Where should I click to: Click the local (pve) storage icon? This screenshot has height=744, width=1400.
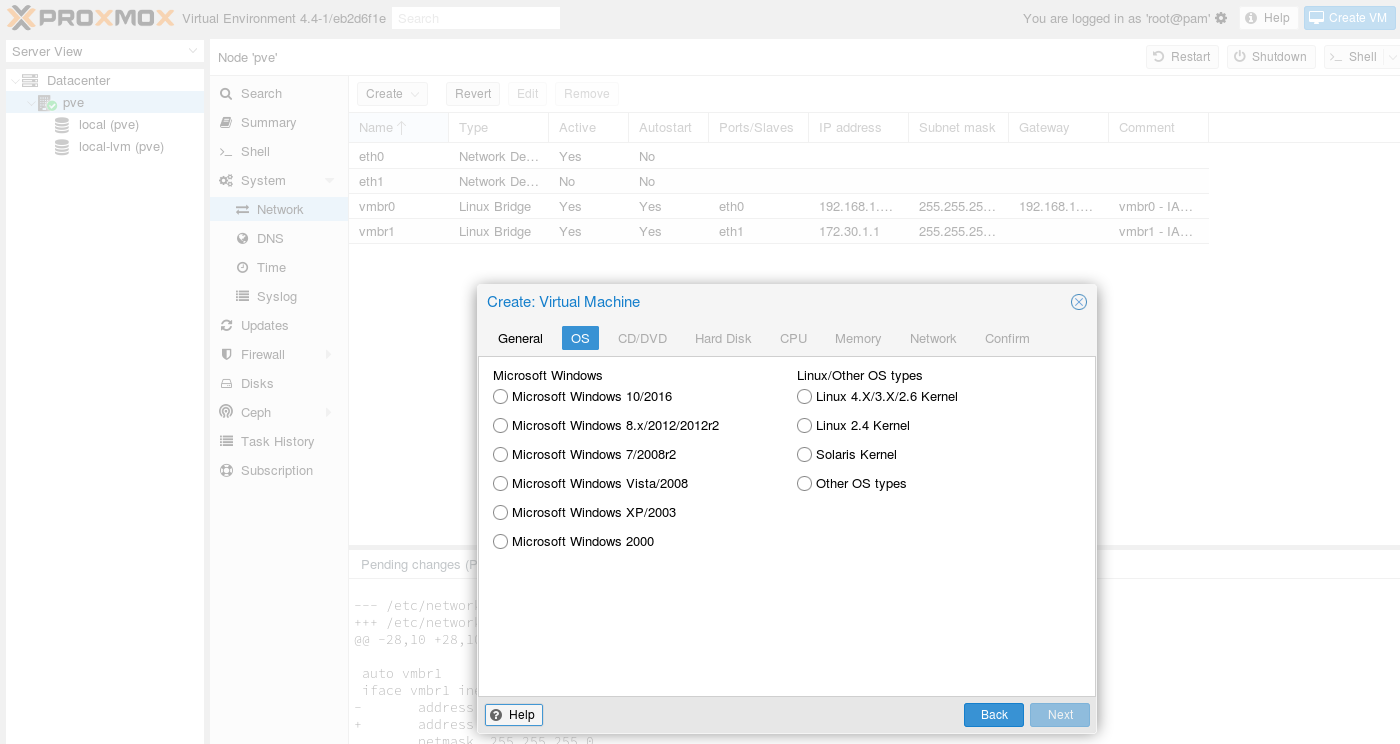[61, 125]
